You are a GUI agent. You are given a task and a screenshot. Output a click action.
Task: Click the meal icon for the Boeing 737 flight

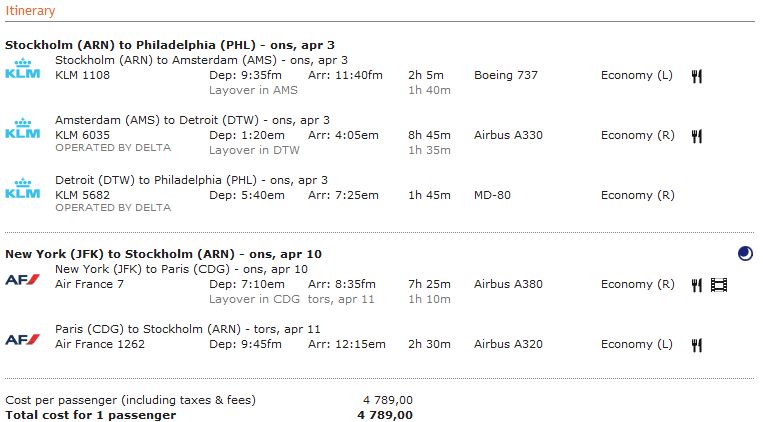pyautogui.click(x=697, y=75)
